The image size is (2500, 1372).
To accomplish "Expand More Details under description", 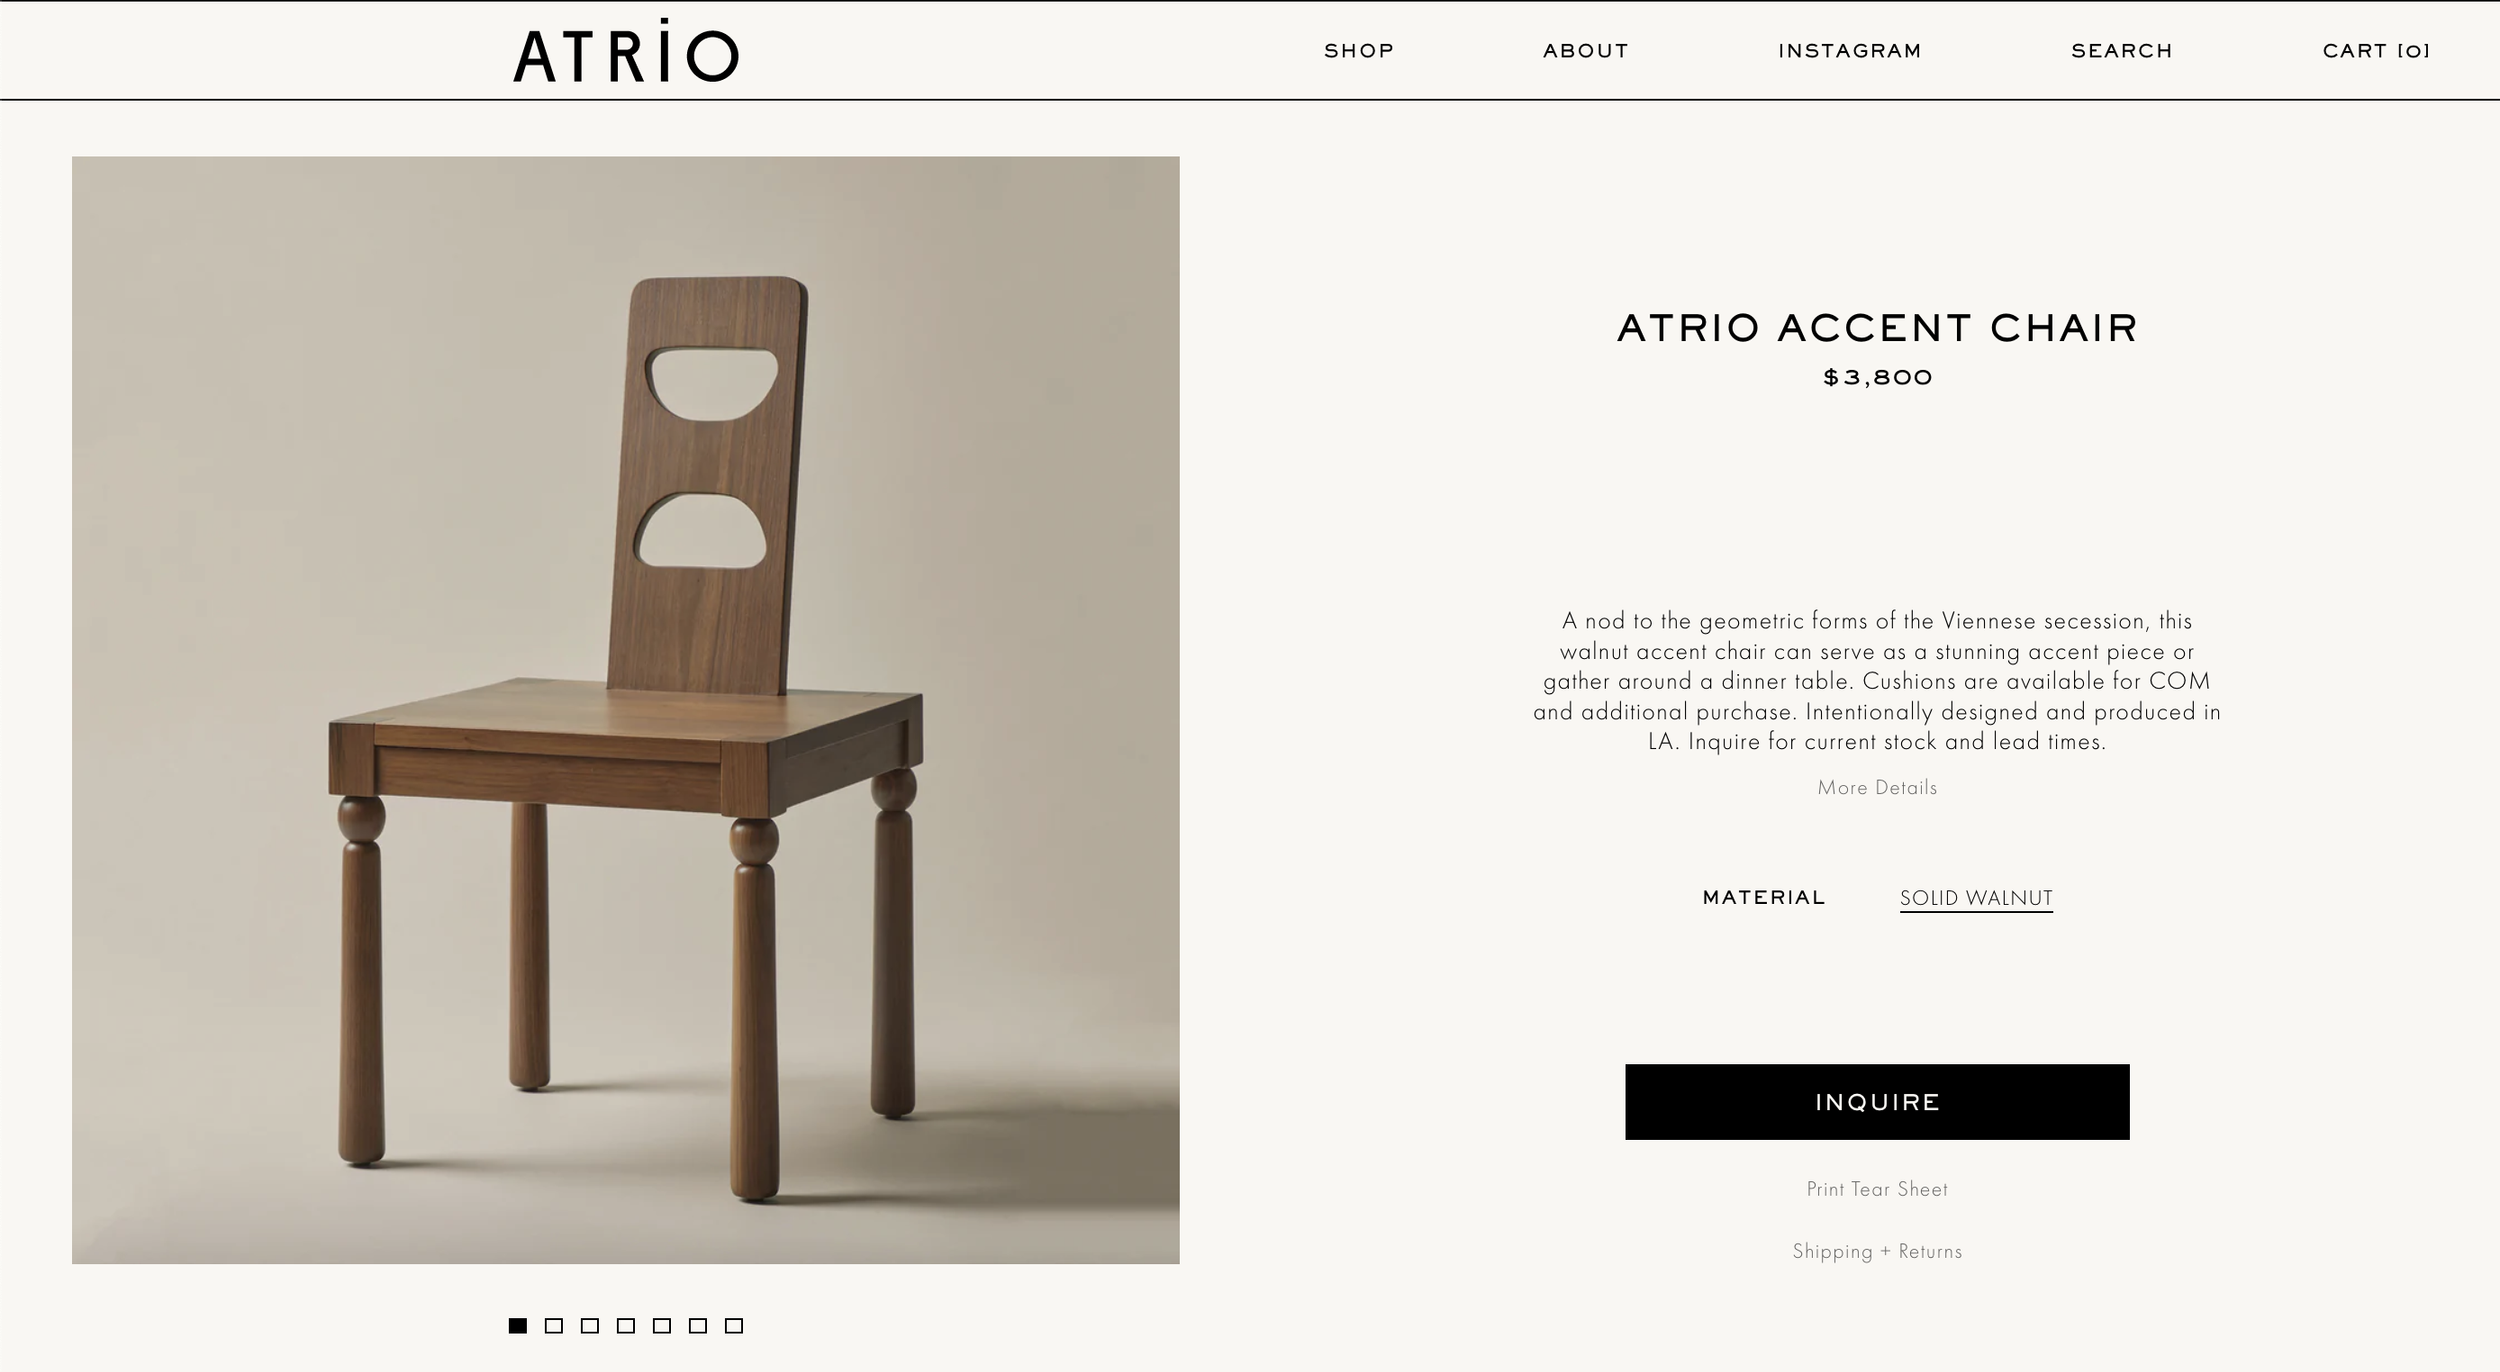I will [1877, 788].
